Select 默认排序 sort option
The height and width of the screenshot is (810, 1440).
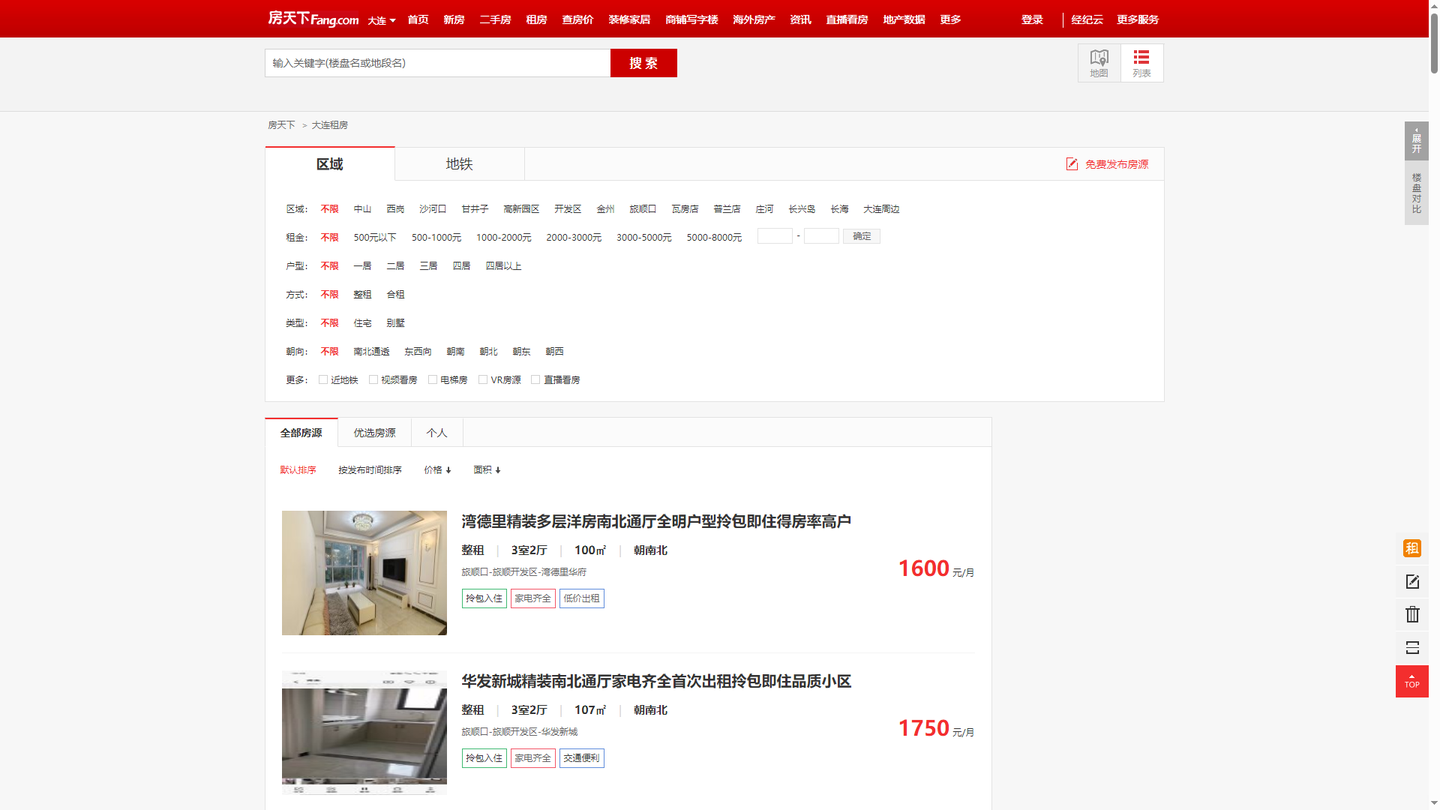click(298, 470)
